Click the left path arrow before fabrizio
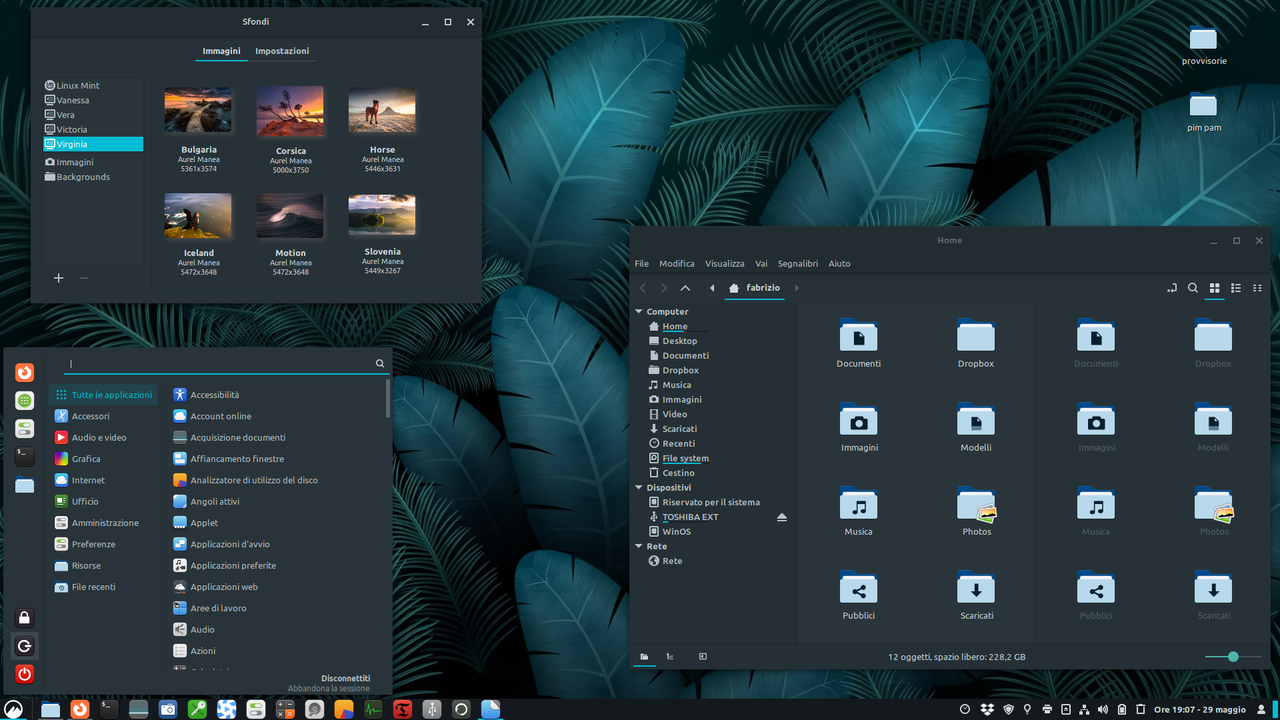 pos(712,288)
